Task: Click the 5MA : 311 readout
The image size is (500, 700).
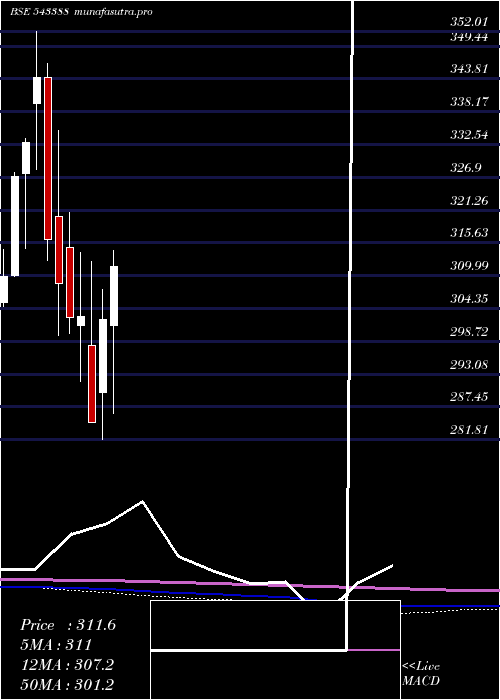Action: pyautogui.click(x=56, y=645)
